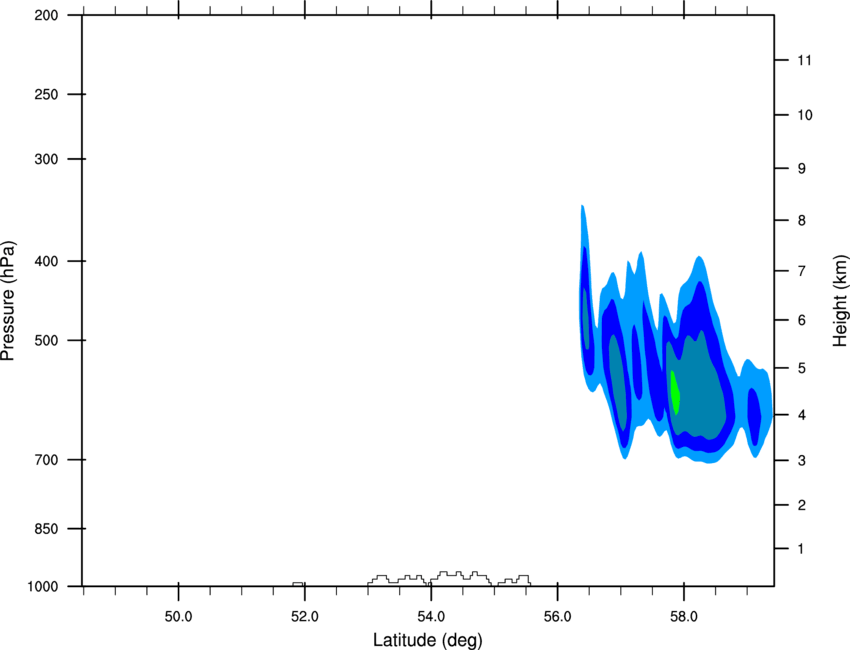Pick the 3 km height label

pos(802,461)
